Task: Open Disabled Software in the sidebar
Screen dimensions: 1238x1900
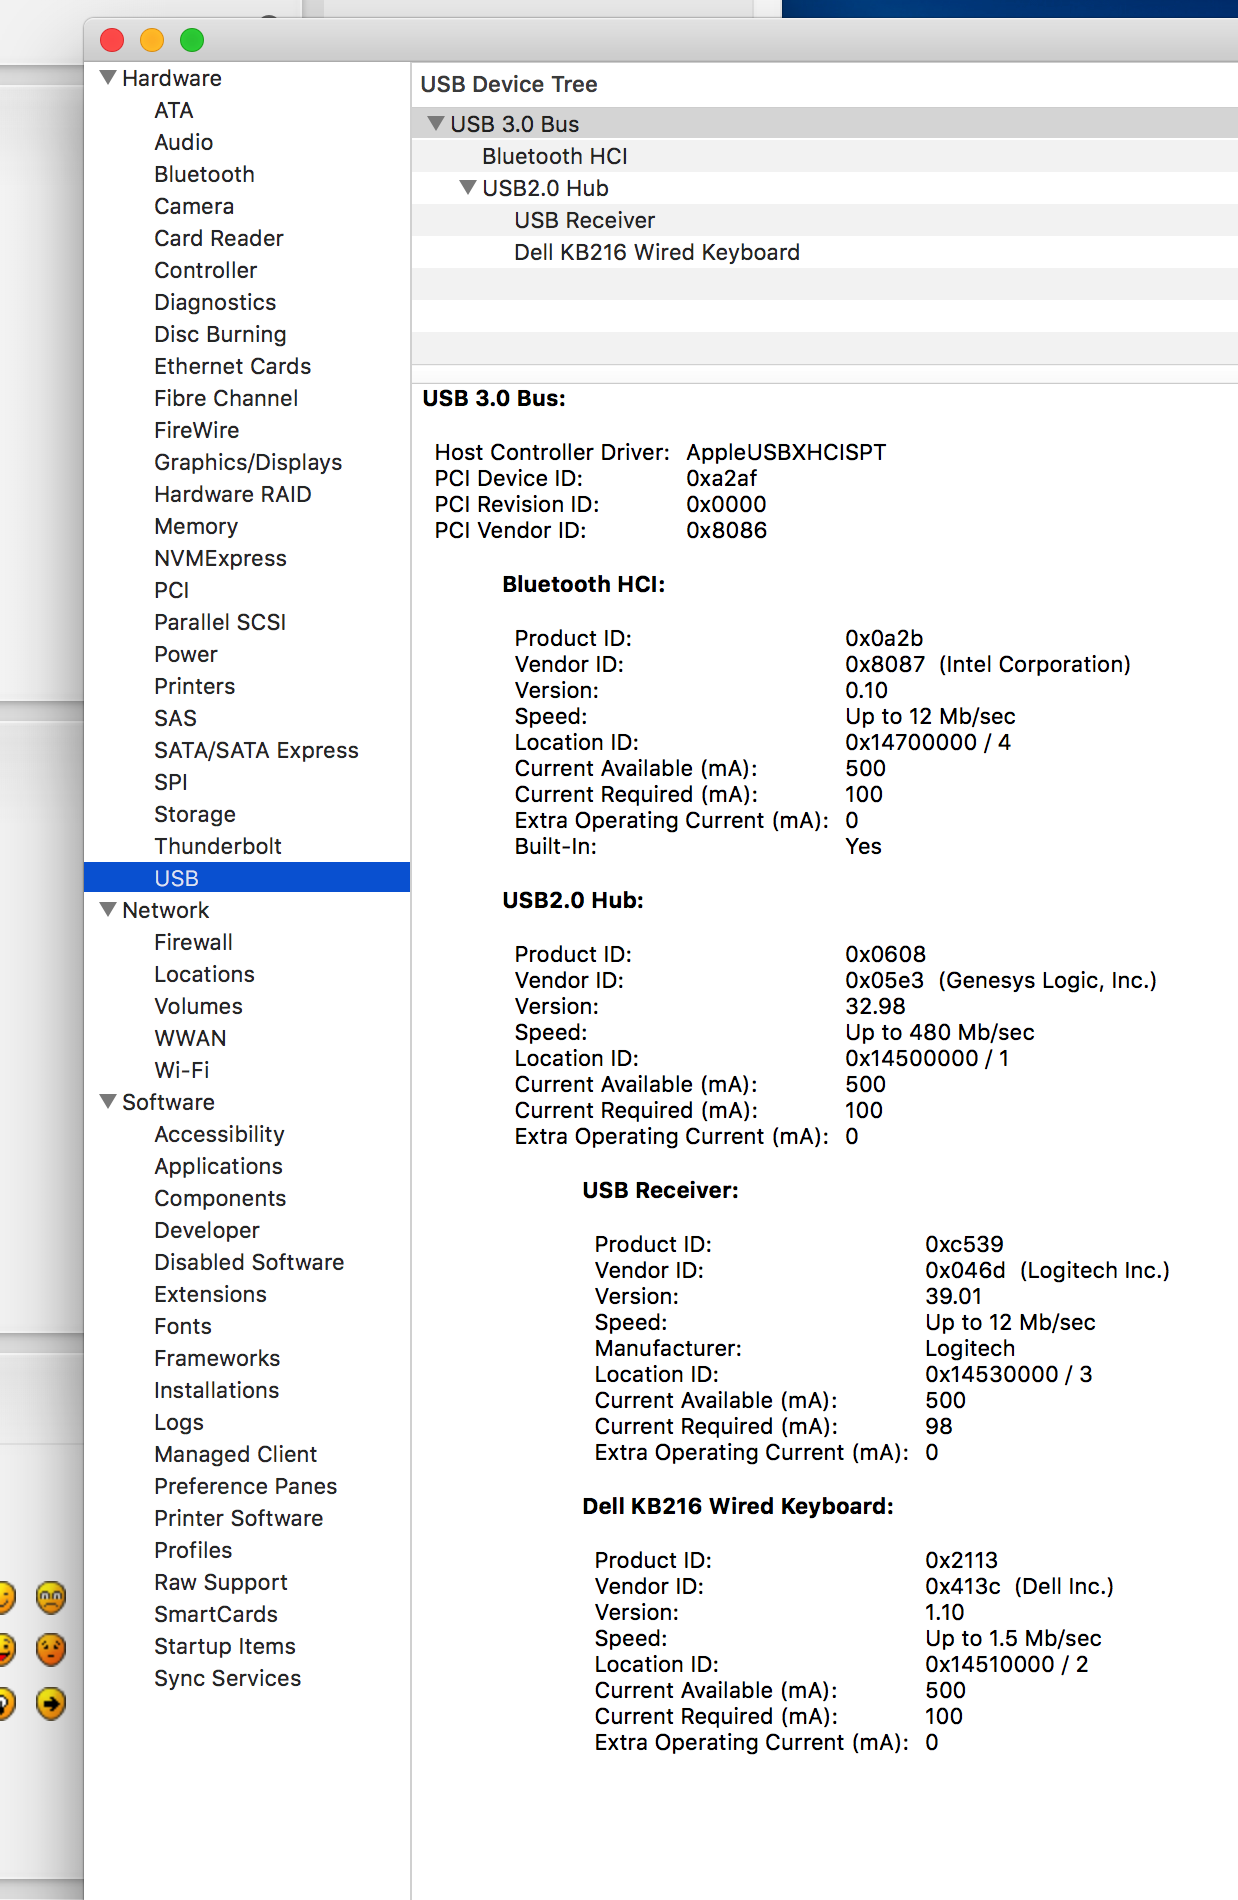Action: [x=248, y=1262]
